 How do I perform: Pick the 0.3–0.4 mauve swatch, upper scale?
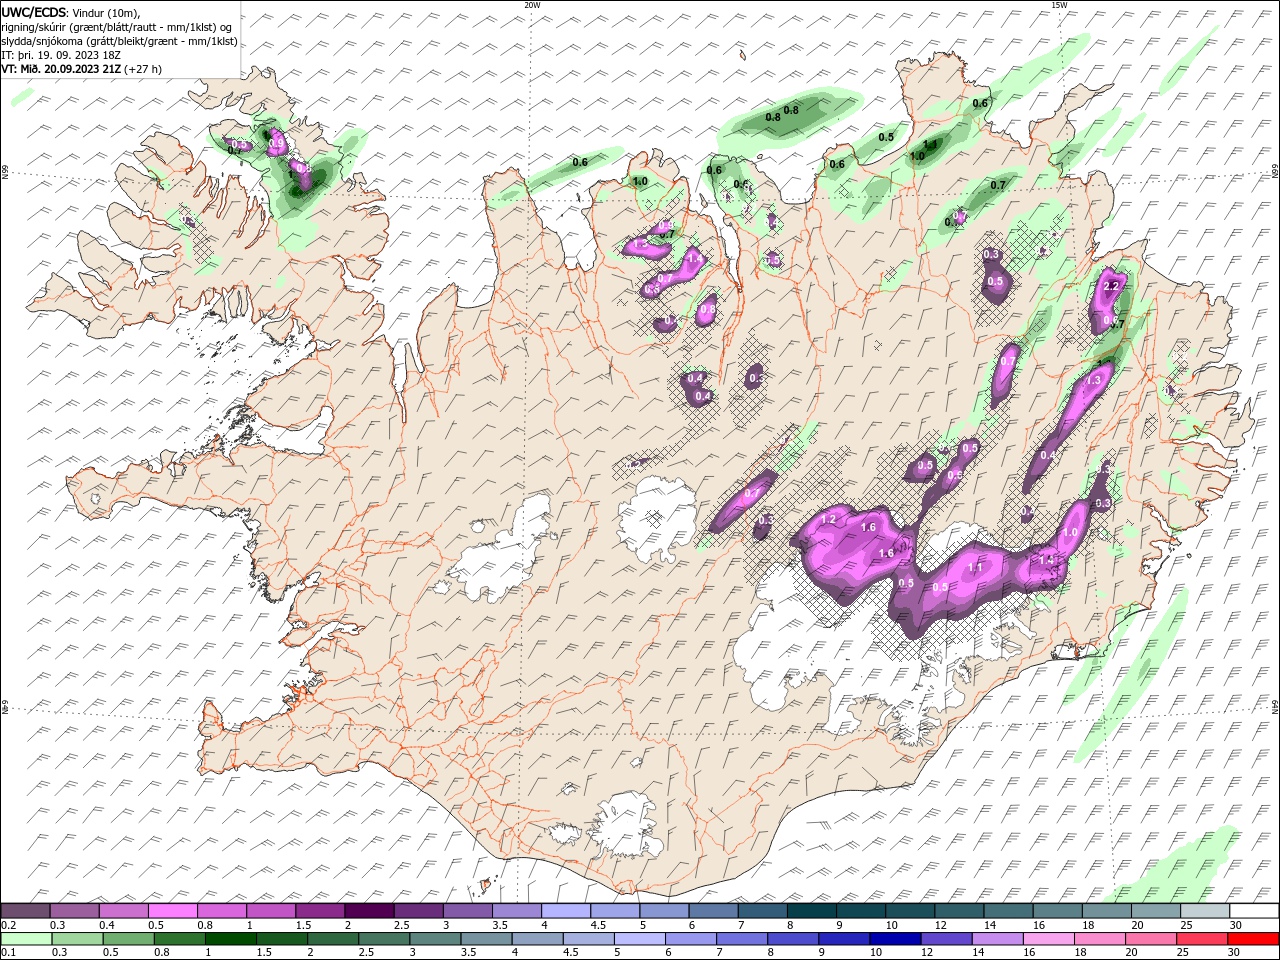coord(75,911)
